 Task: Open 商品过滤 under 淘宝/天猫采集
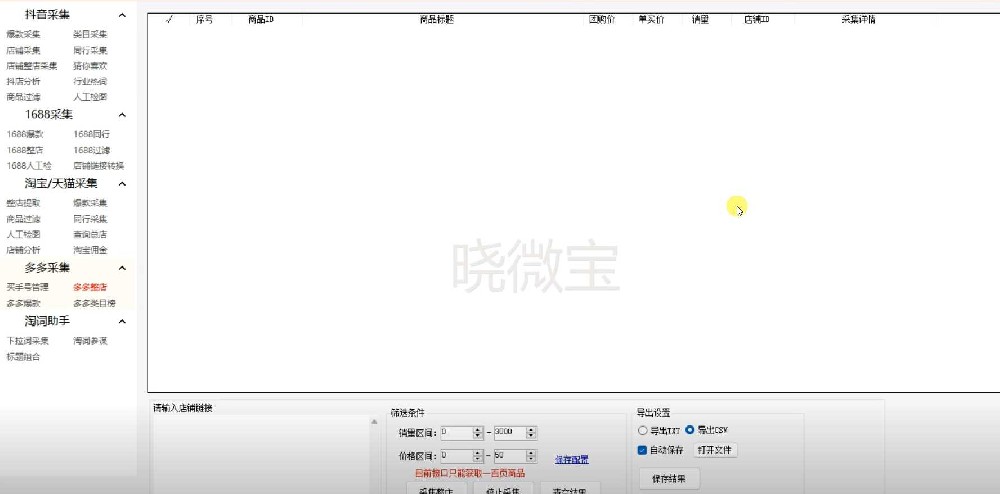tap(24, 219)
